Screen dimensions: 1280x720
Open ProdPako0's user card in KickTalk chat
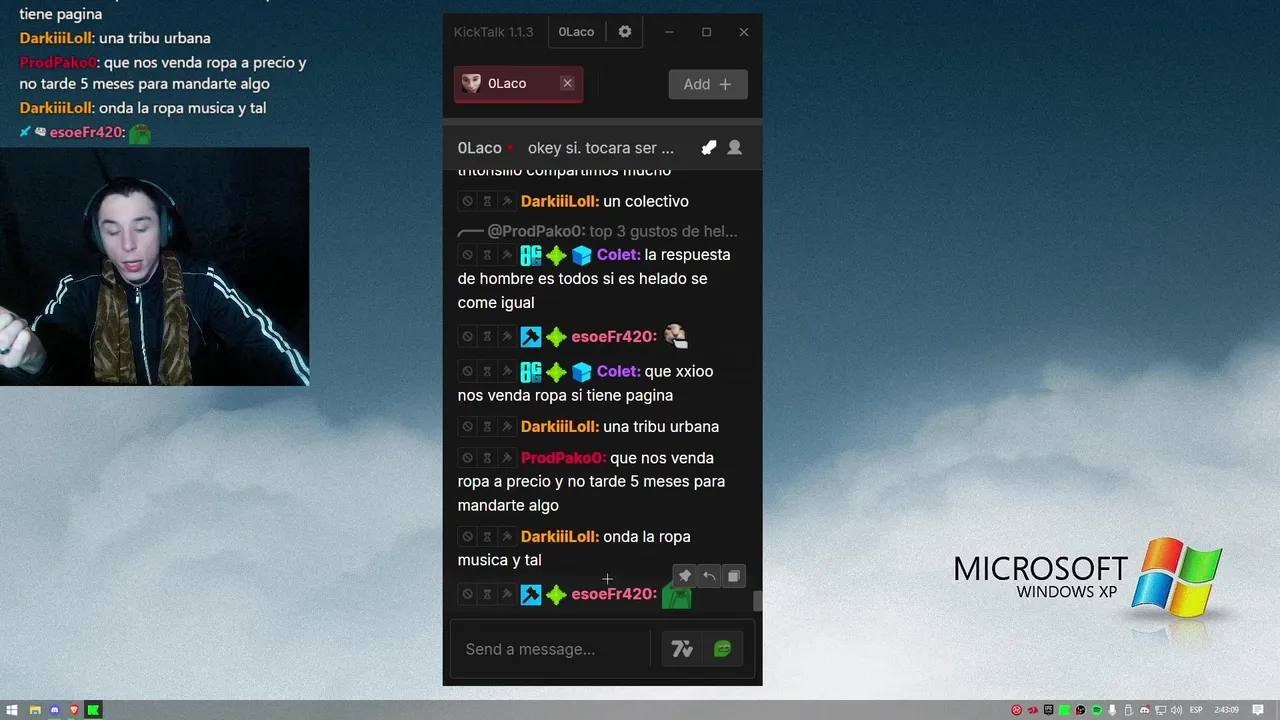(563, 458)
